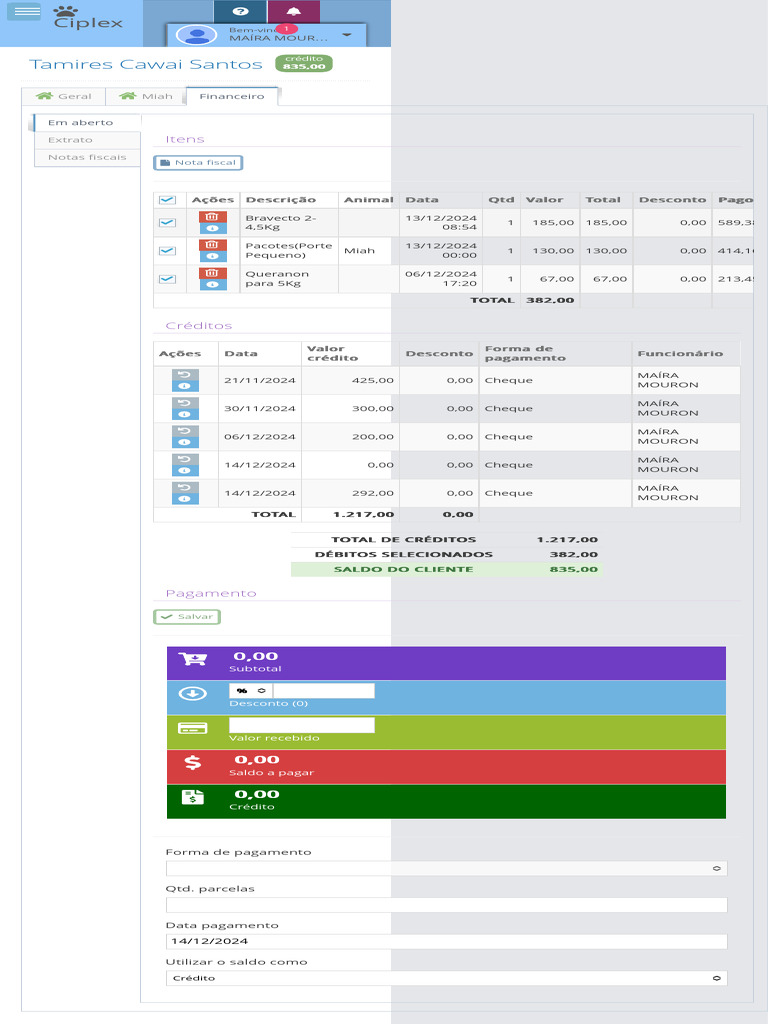Click the Nota fiscal button
Viewport: 768px width, 1024px height.
pos(199,163)
